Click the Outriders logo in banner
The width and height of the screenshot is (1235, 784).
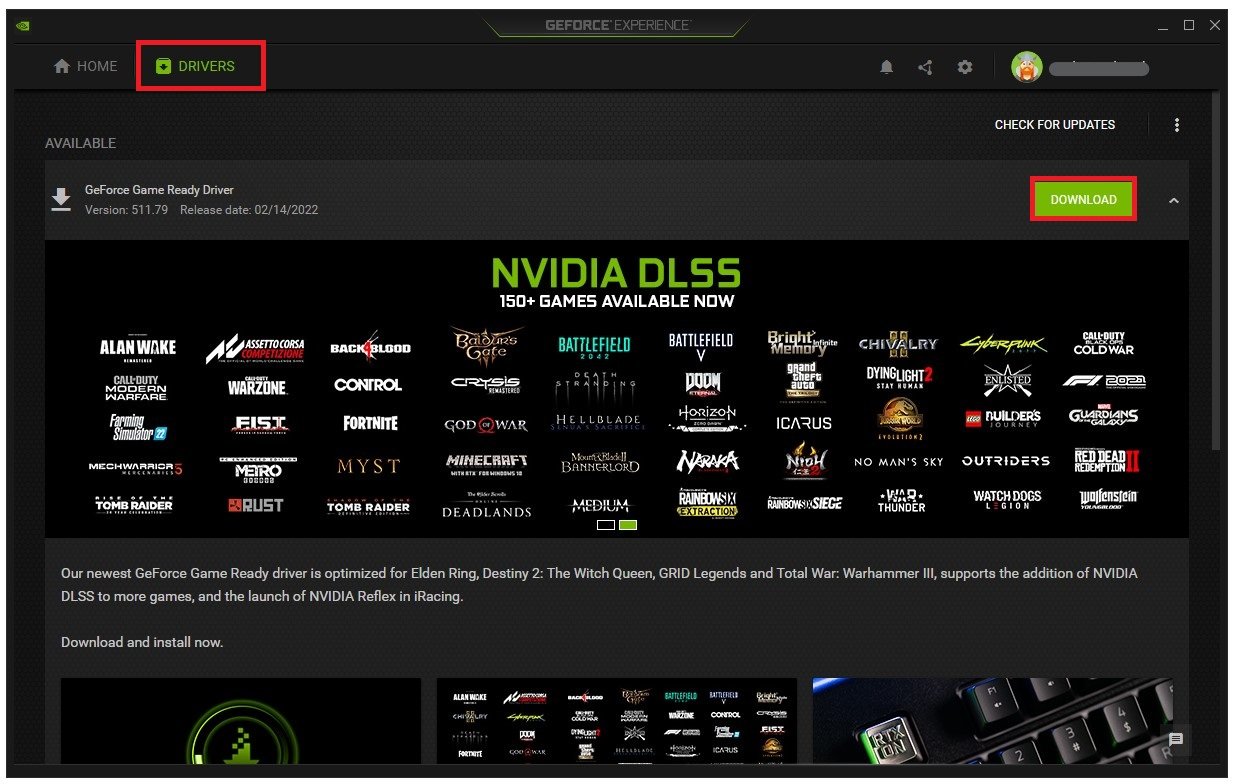[x=1006, y=461]
